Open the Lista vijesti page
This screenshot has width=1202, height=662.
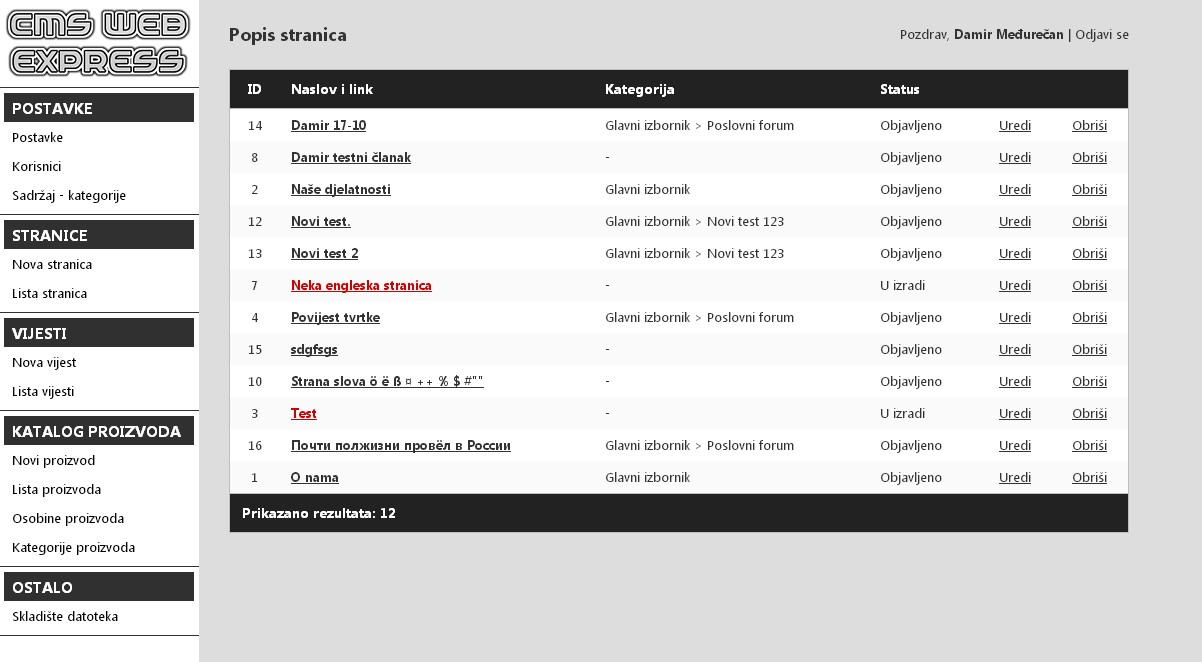click(x=42, y=391)
